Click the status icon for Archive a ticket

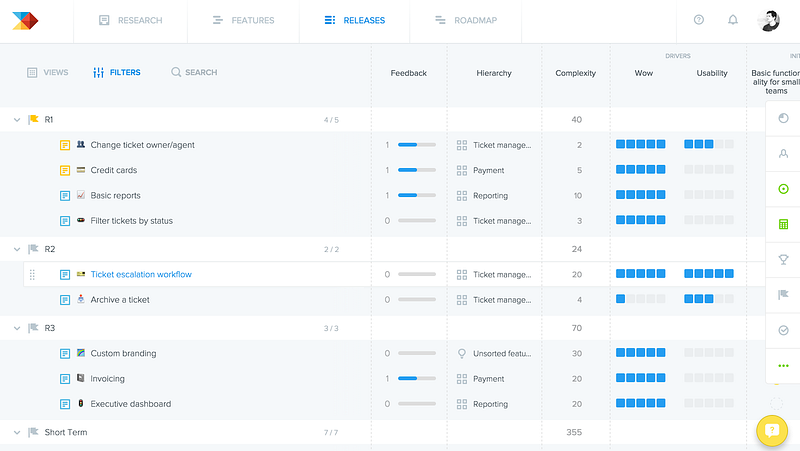pyautogui.click(x=65, y=300)
